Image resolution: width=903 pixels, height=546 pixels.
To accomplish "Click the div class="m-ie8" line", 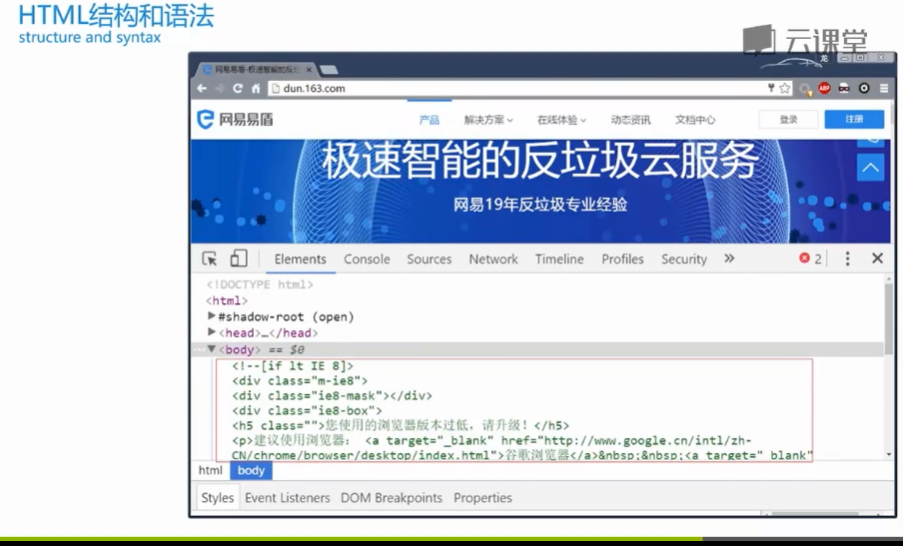I will pyautogui.click(x=299, y=381).
